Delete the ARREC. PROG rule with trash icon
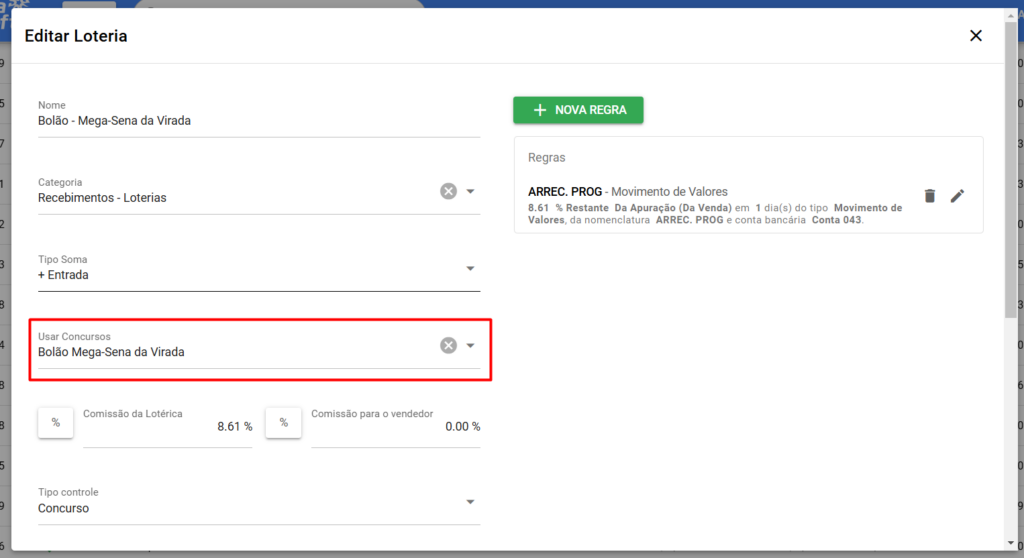Screen dimensions: 1024x558 point(929,196)
